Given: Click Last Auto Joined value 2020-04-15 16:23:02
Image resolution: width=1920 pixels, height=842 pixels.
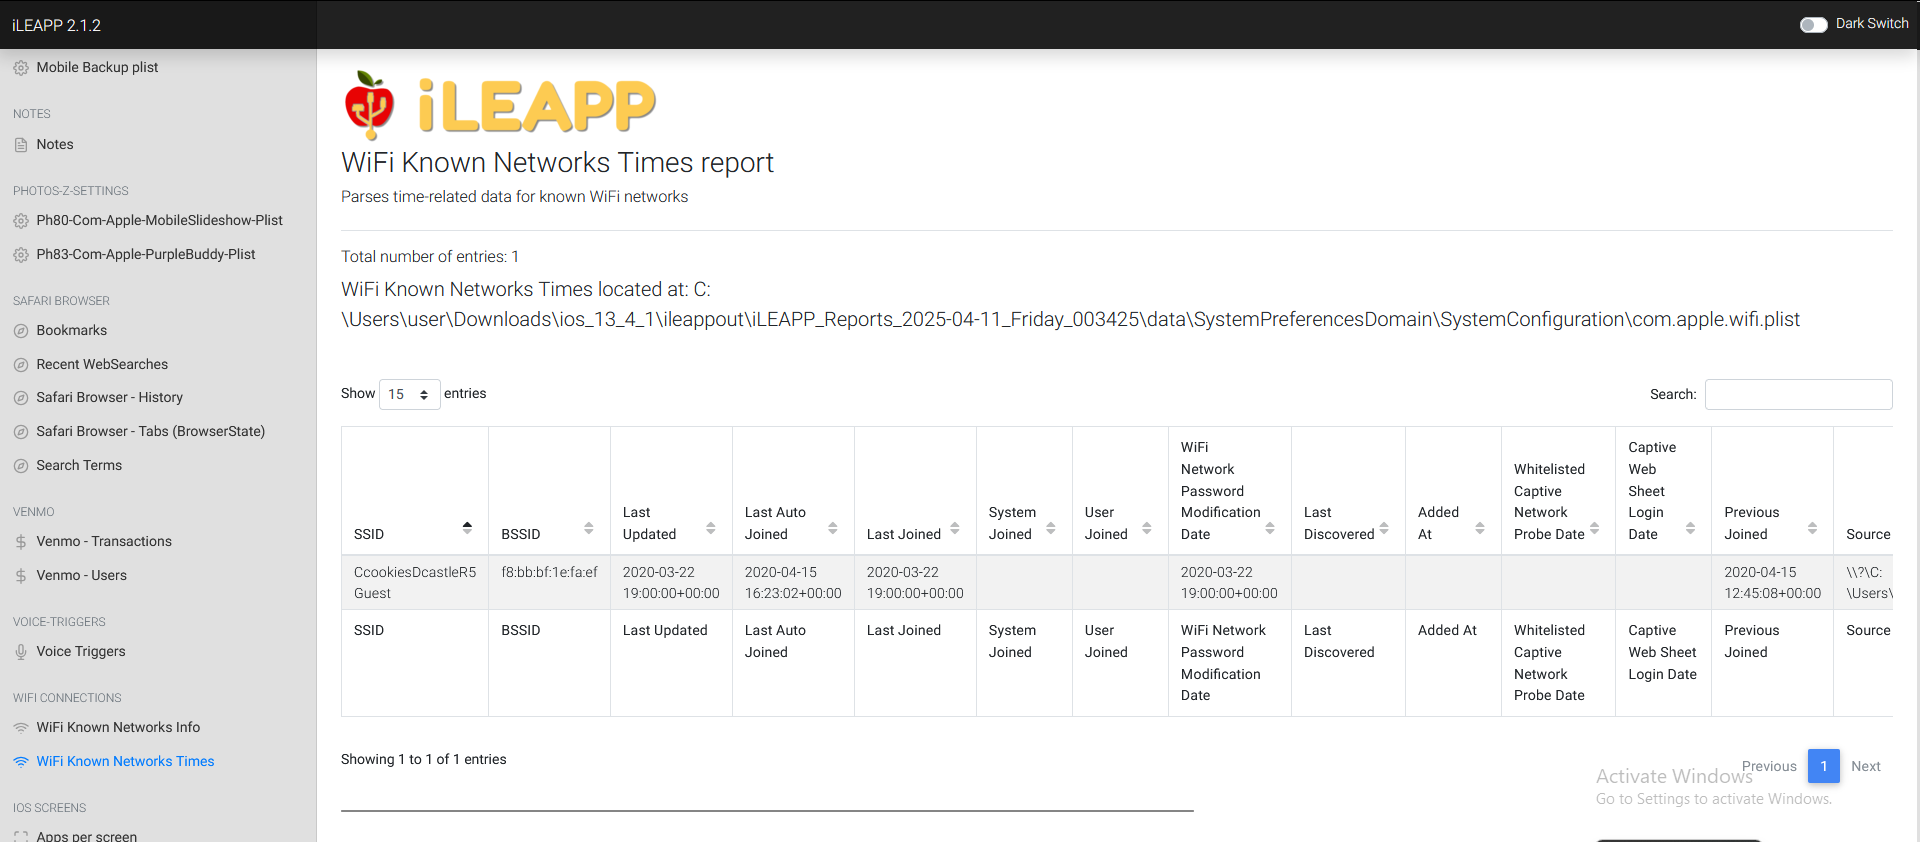Looking at the screenshot, I should tap(793, 583).
